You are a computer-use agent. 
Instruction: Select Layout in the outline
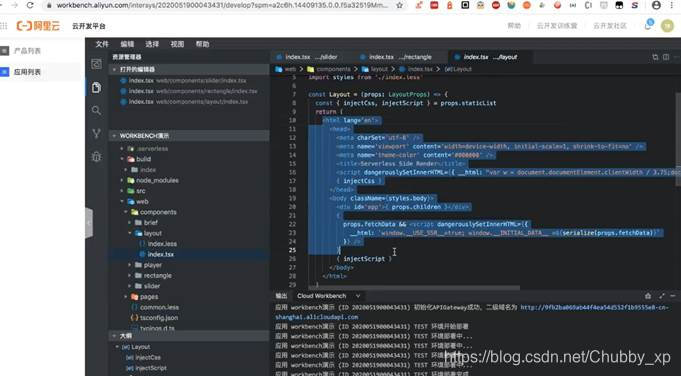[141, 347]
